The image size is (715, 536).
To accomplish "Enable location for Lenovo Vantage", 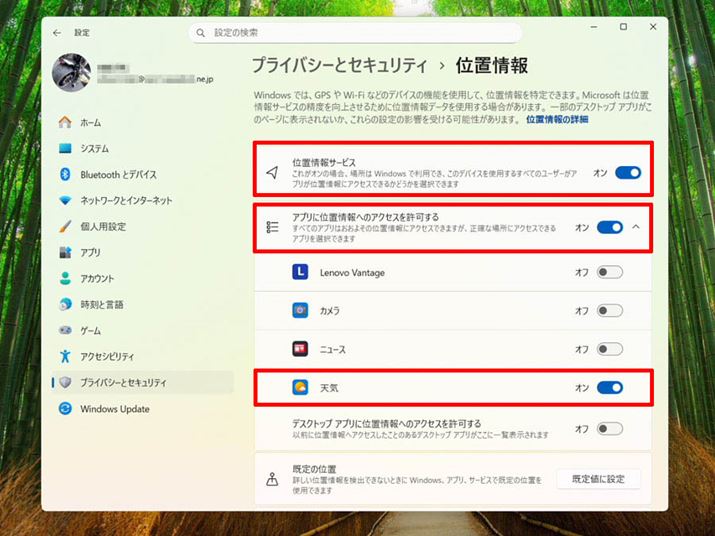I will tap(609, 272).
